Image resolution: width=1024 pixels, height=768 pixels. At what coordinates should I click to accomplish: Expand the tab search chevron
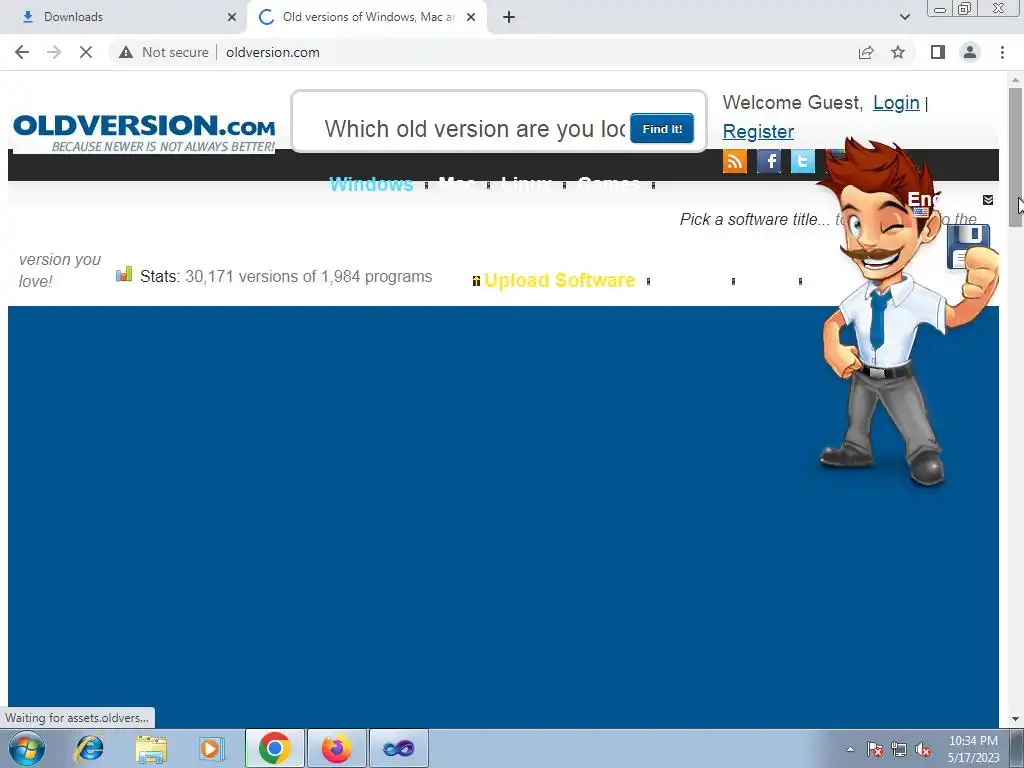pyautogui.click(x=904, y=17)
